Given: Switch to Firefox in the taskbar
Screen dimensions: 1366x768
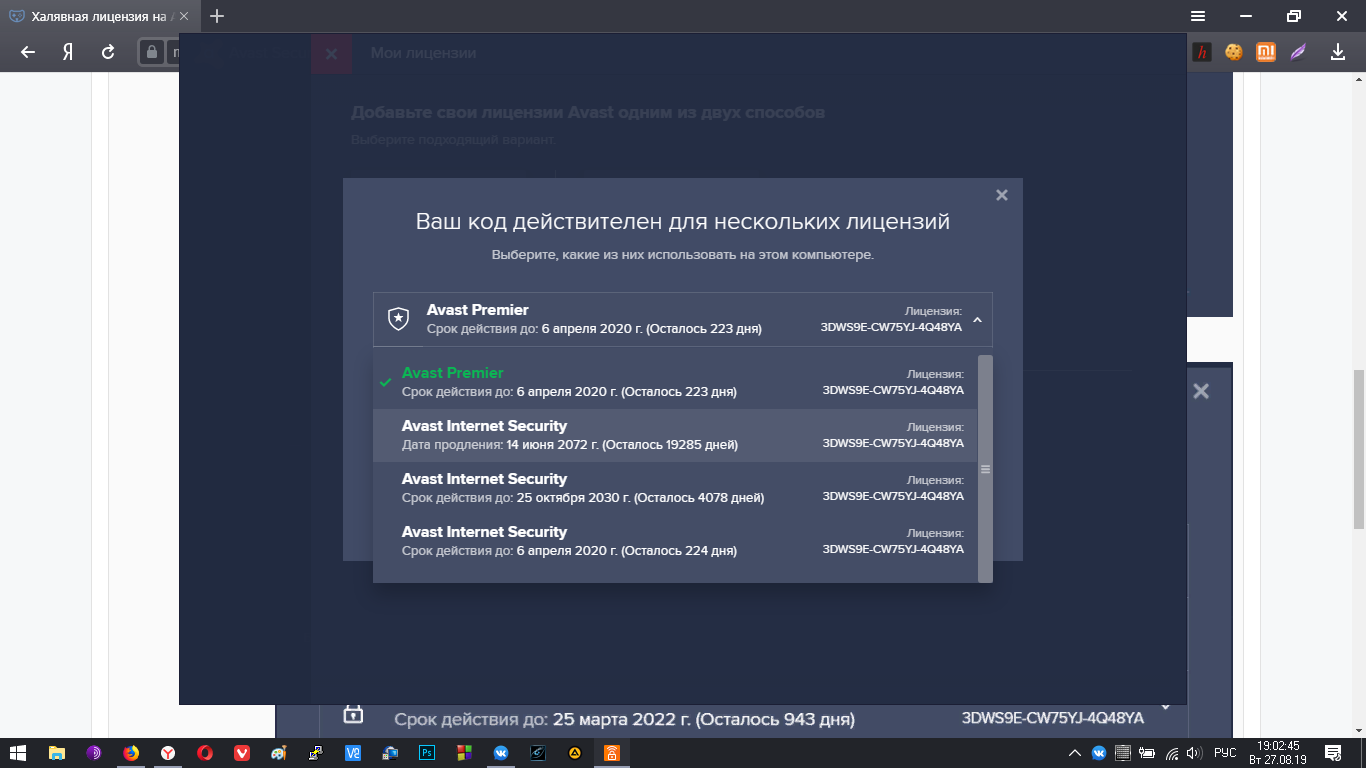Looking at the screenshot, I should 131,753.
